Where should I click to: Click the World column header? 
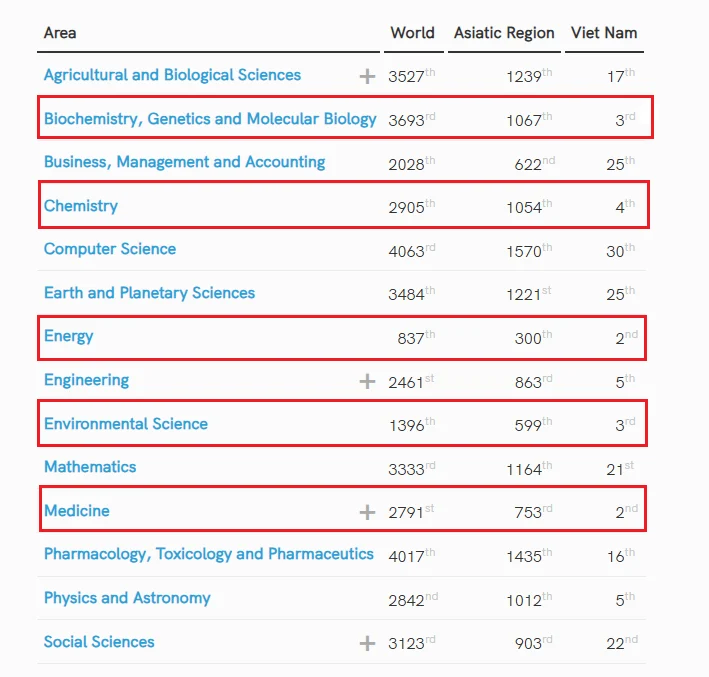[412, 33]
